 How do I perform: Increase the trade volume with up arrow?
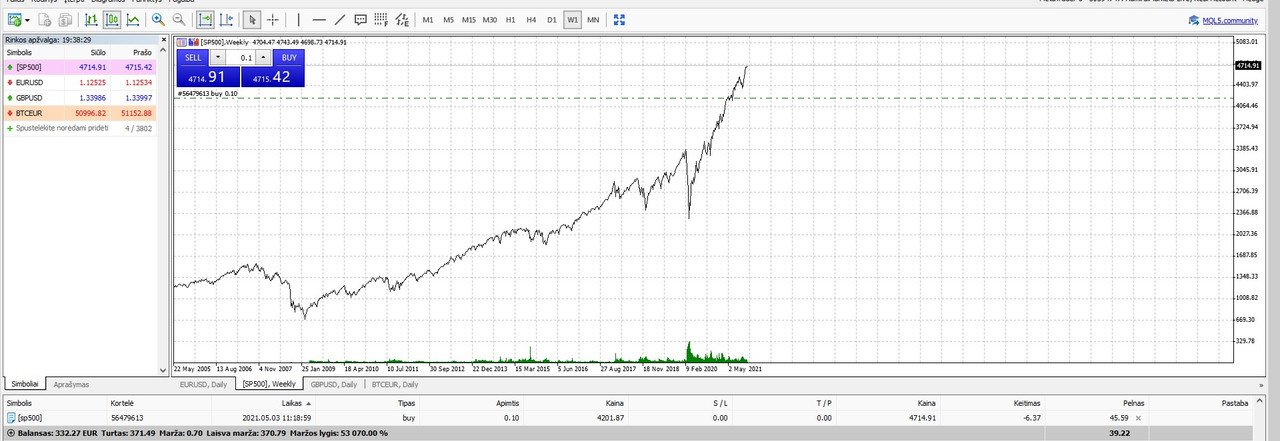pyautogui.click(x=263, y=57)
